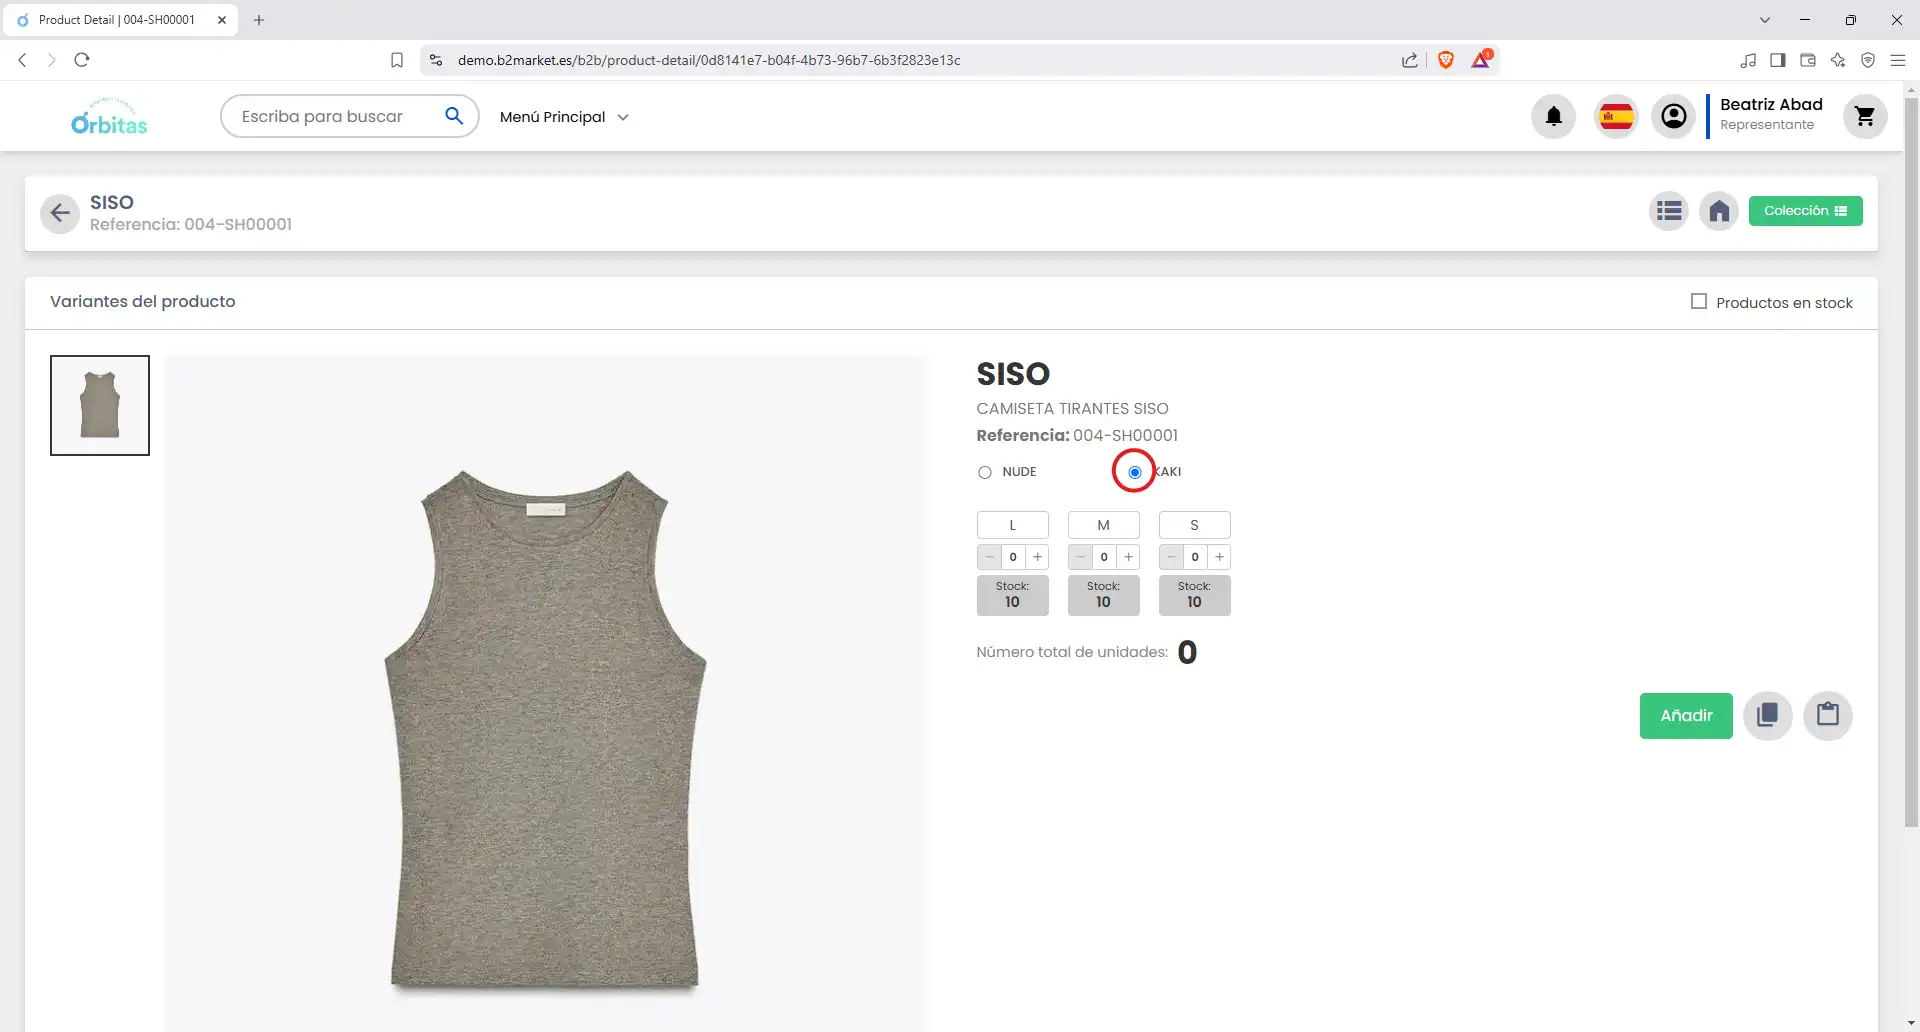Open the notifications bell icon
This screenshot has width=1920, height=1032.
(1553, 117)
